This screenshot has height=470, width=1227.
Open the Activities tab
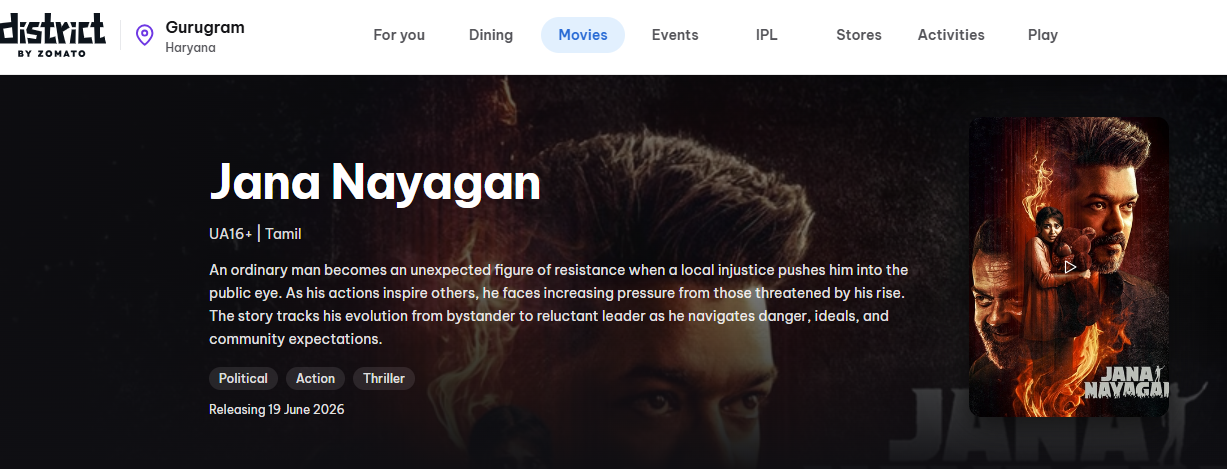[x=951, y=35]
